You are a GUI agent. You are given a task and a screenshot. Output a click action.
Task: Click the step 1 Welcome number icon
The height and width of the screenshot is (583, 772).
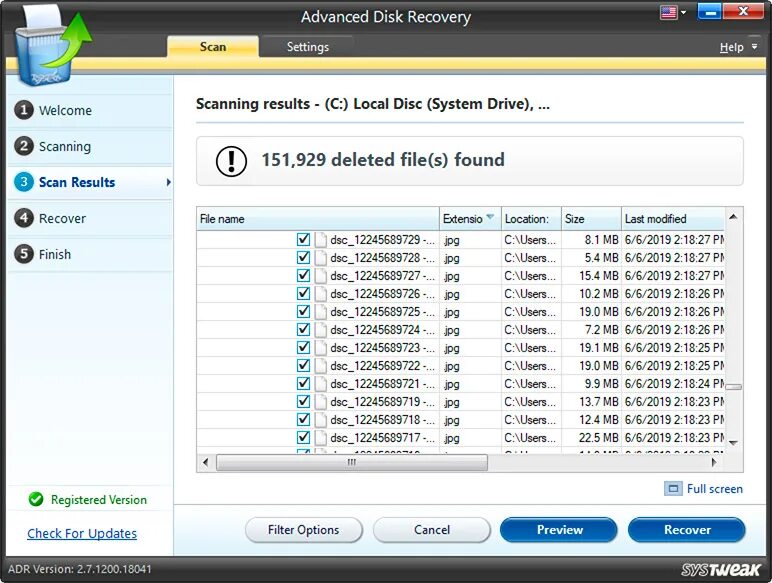24,110
